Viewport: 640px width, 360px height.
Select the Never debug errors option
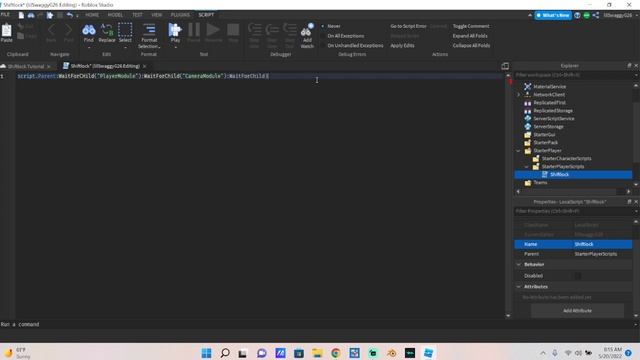333,26
